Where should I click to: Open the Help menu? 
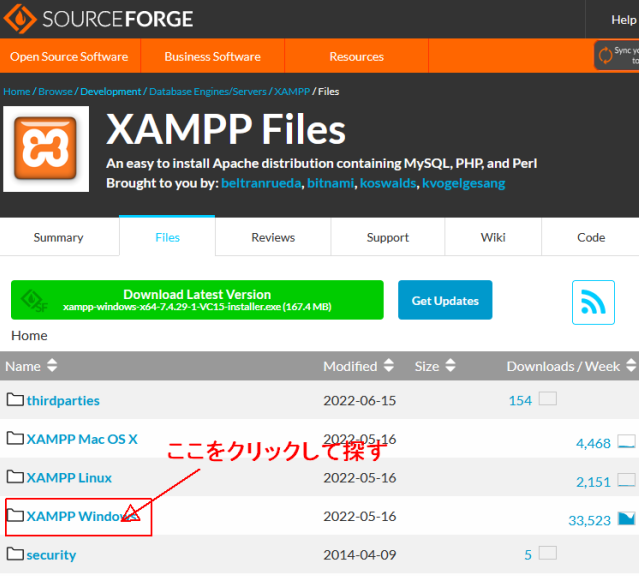(x=624, y=20)
